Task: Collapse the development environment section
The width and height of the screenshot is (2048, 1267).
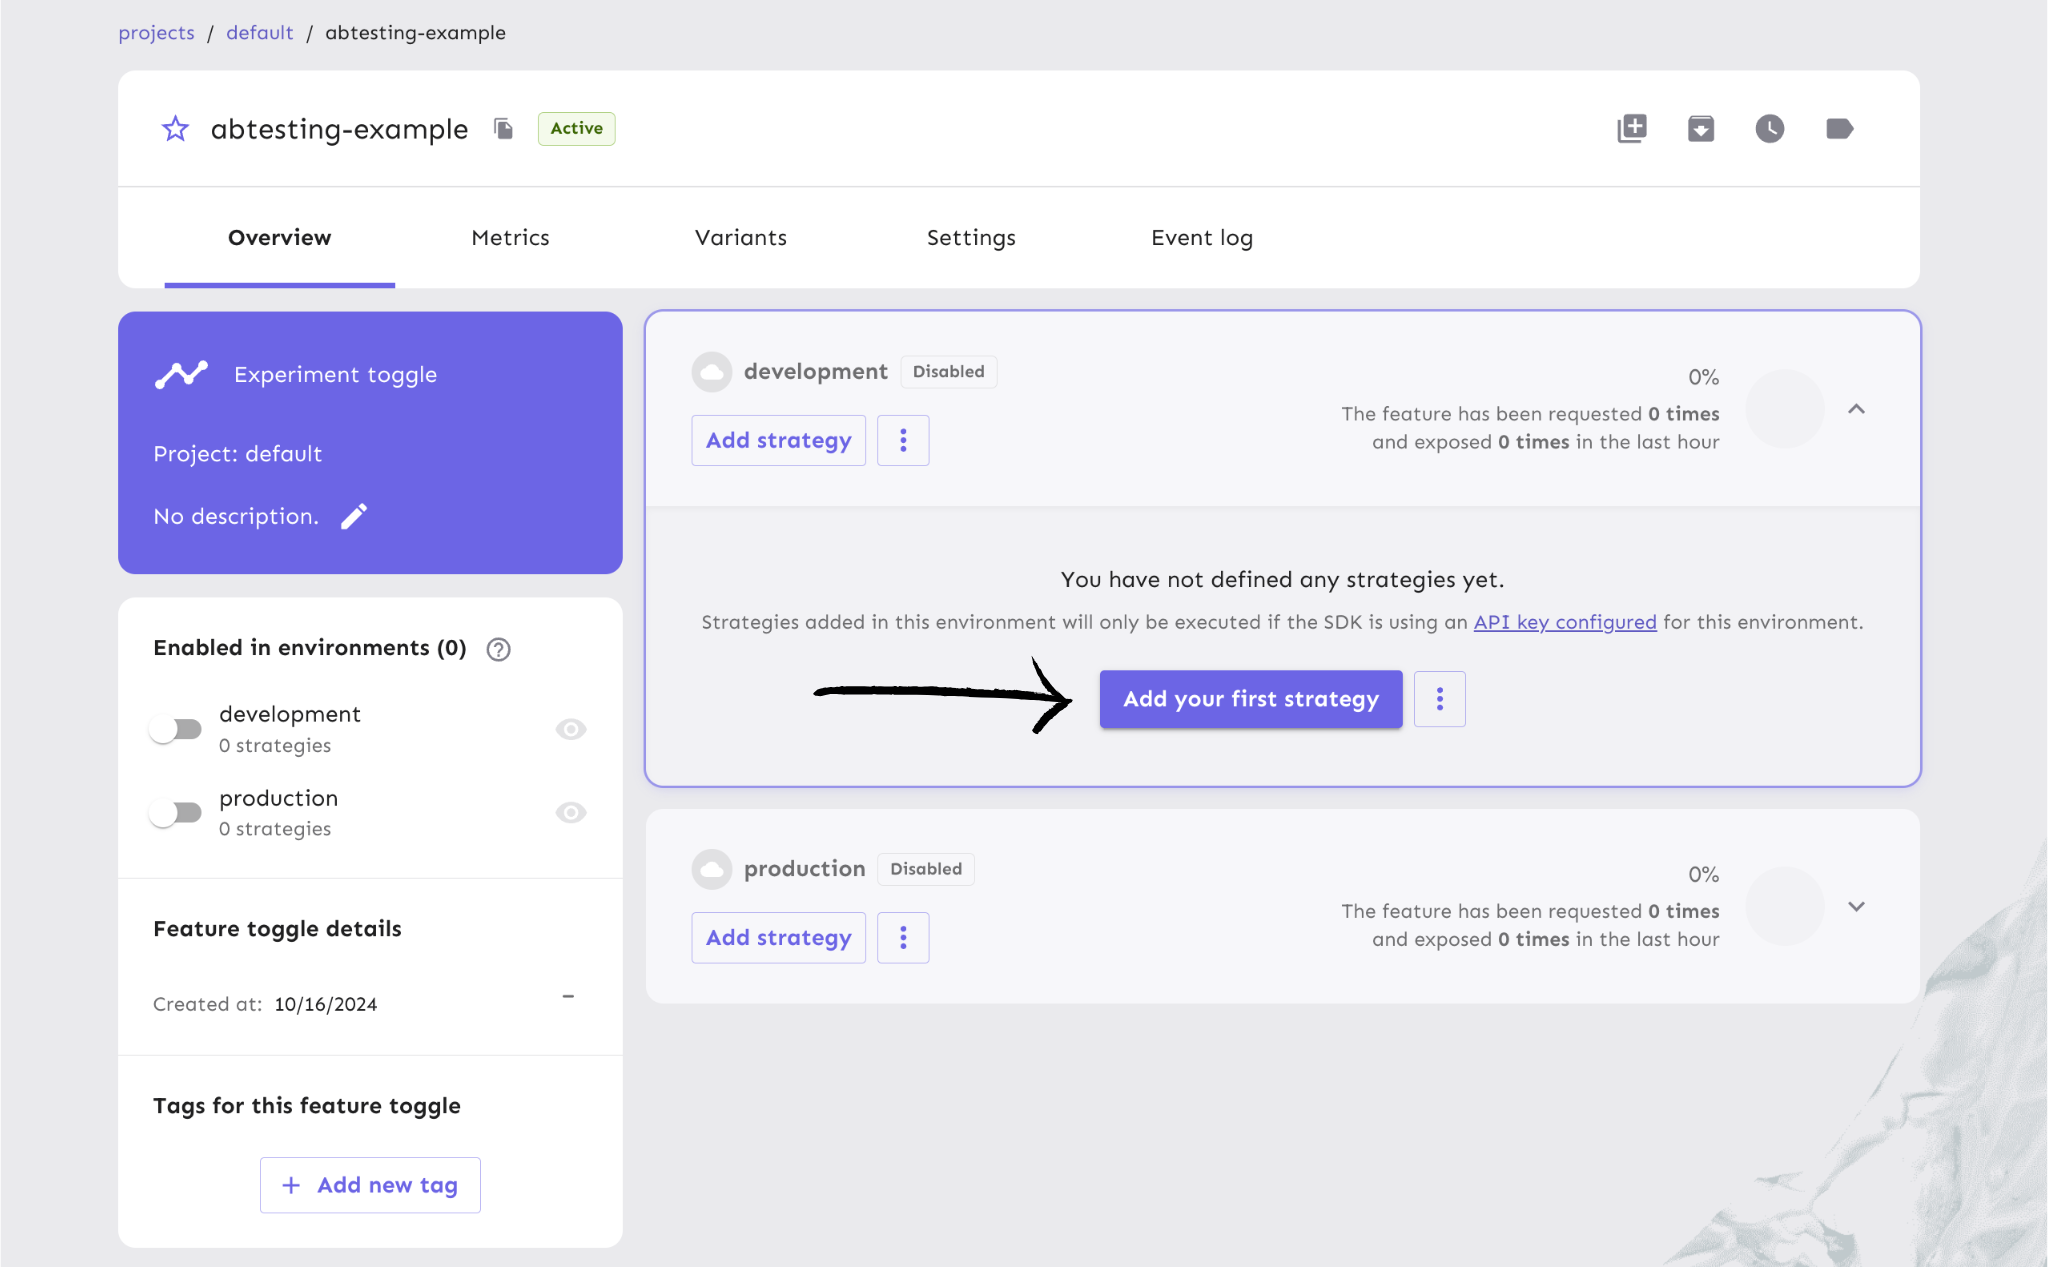Action: [1856, 408]
